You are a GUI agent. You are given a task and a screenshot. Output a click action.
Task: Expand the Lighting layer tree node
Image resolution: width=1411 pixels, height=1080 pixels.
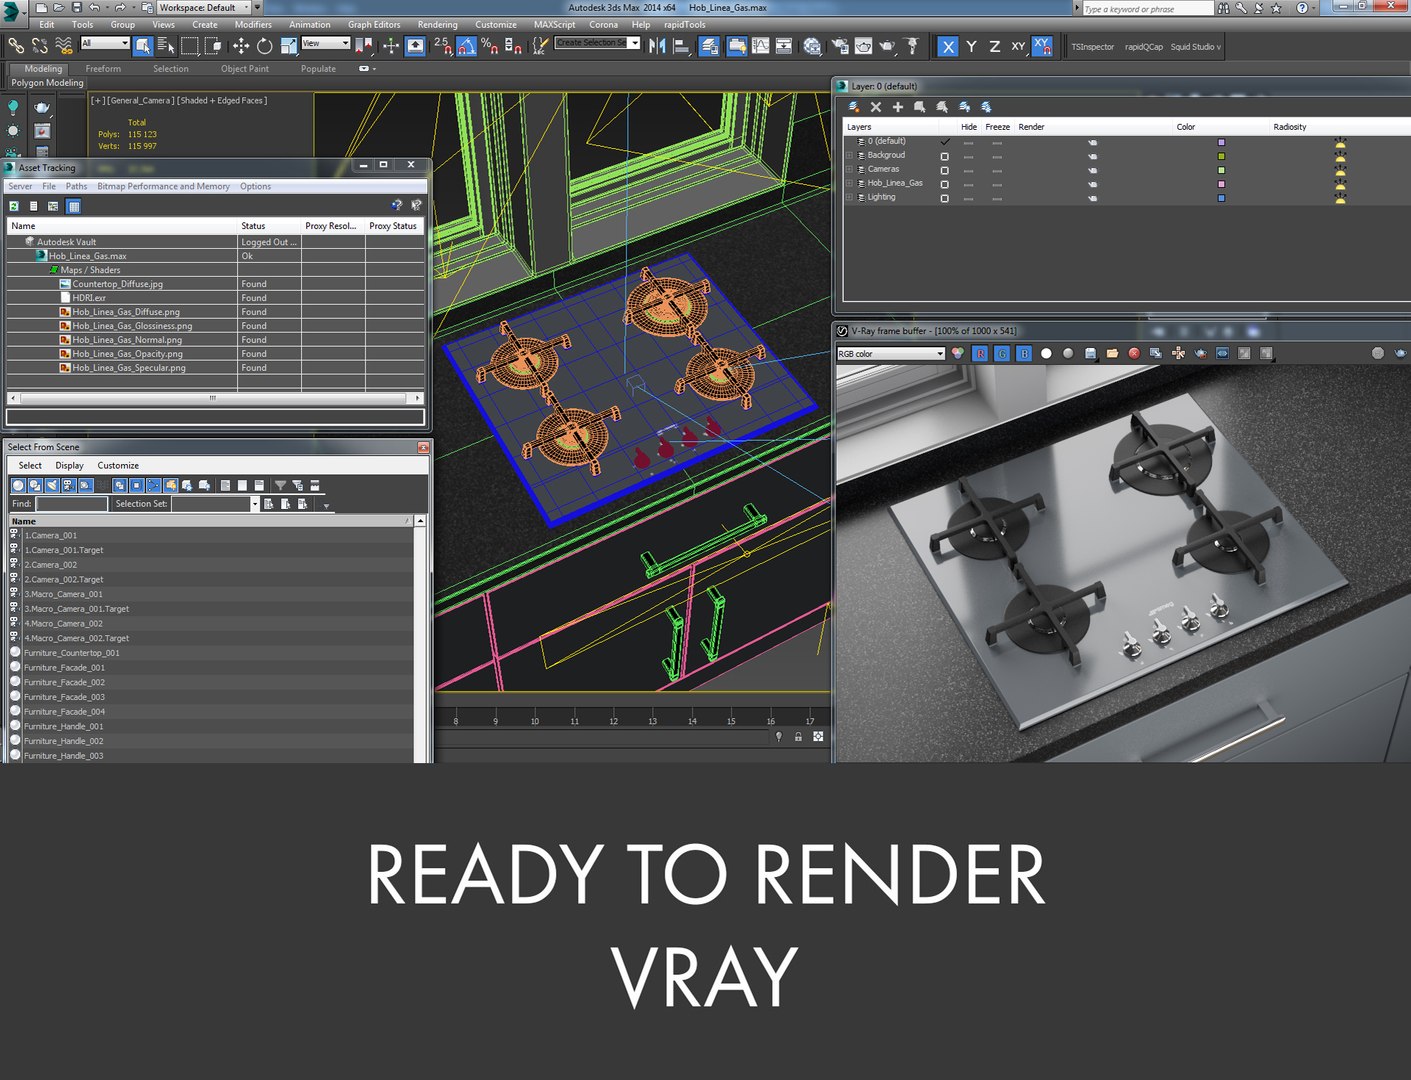click(x=850, y=198)
